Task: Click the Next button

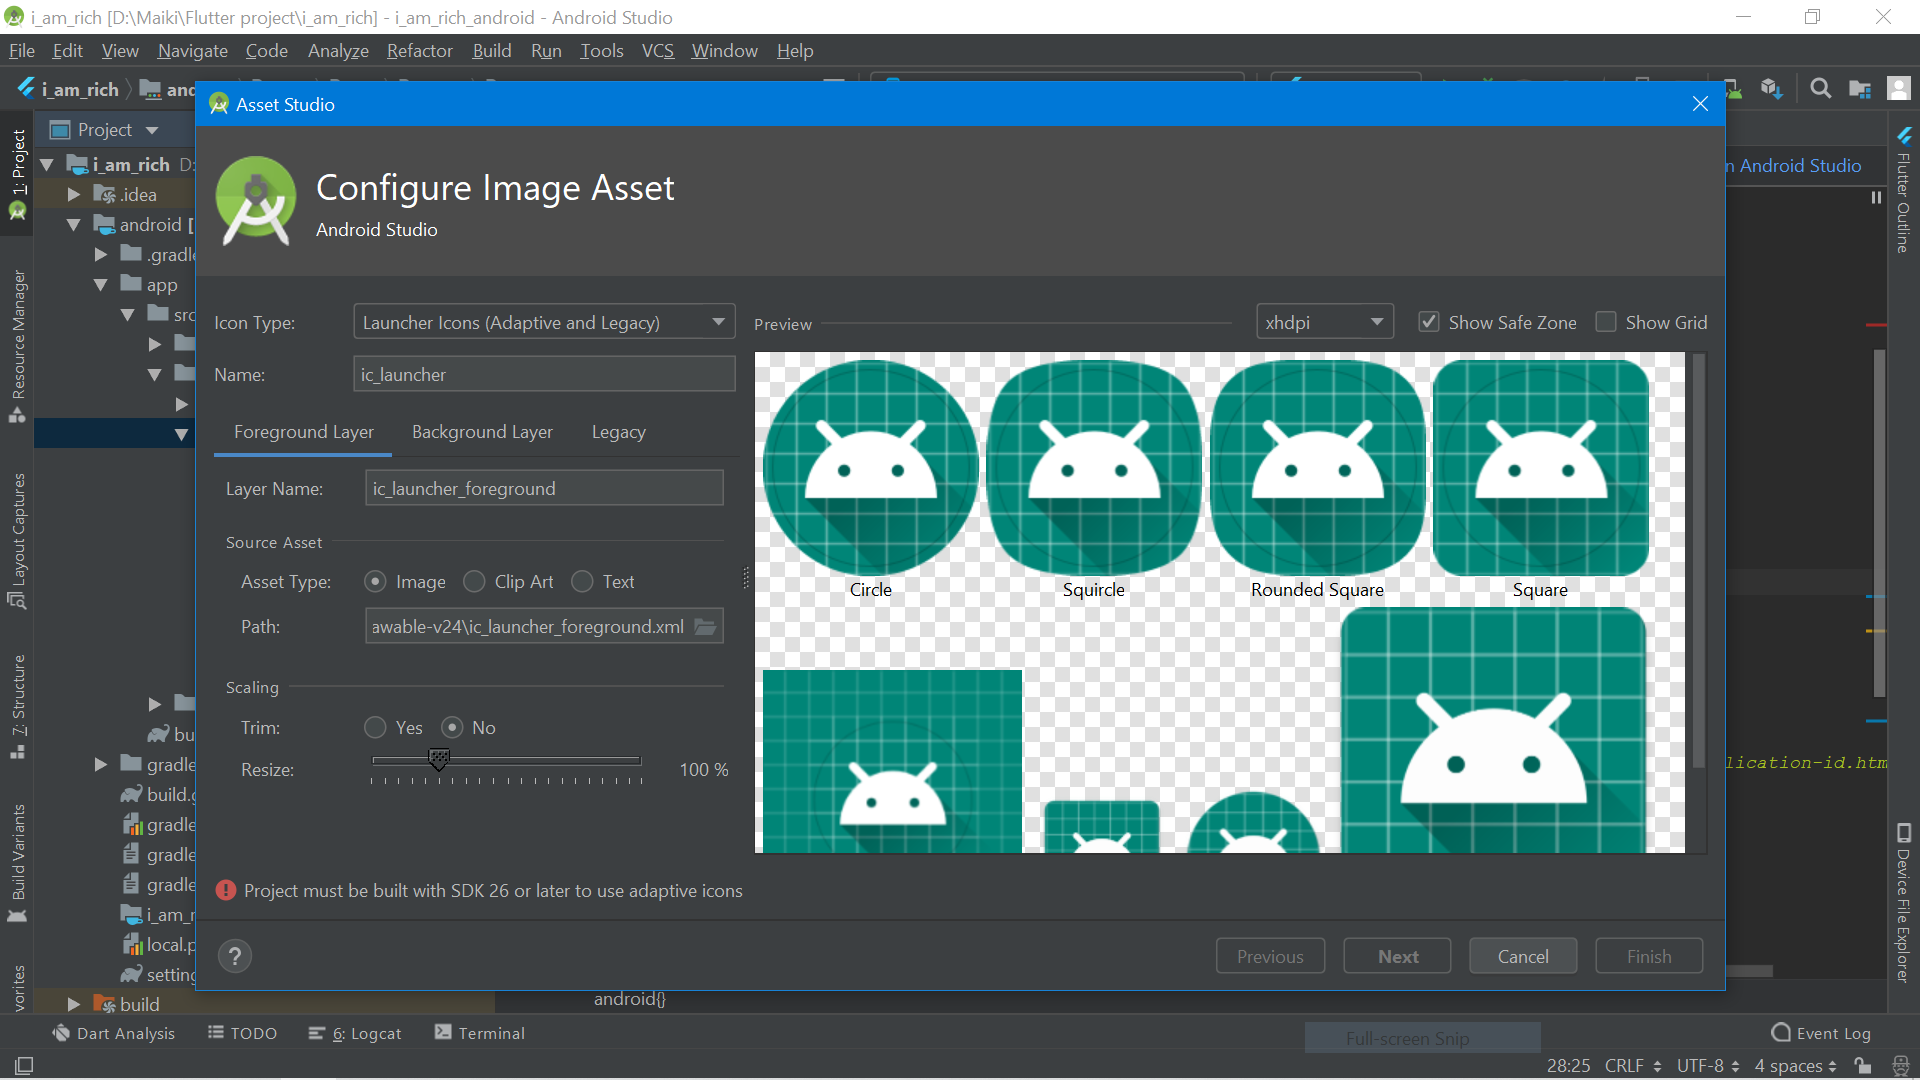Action: 1396,955
